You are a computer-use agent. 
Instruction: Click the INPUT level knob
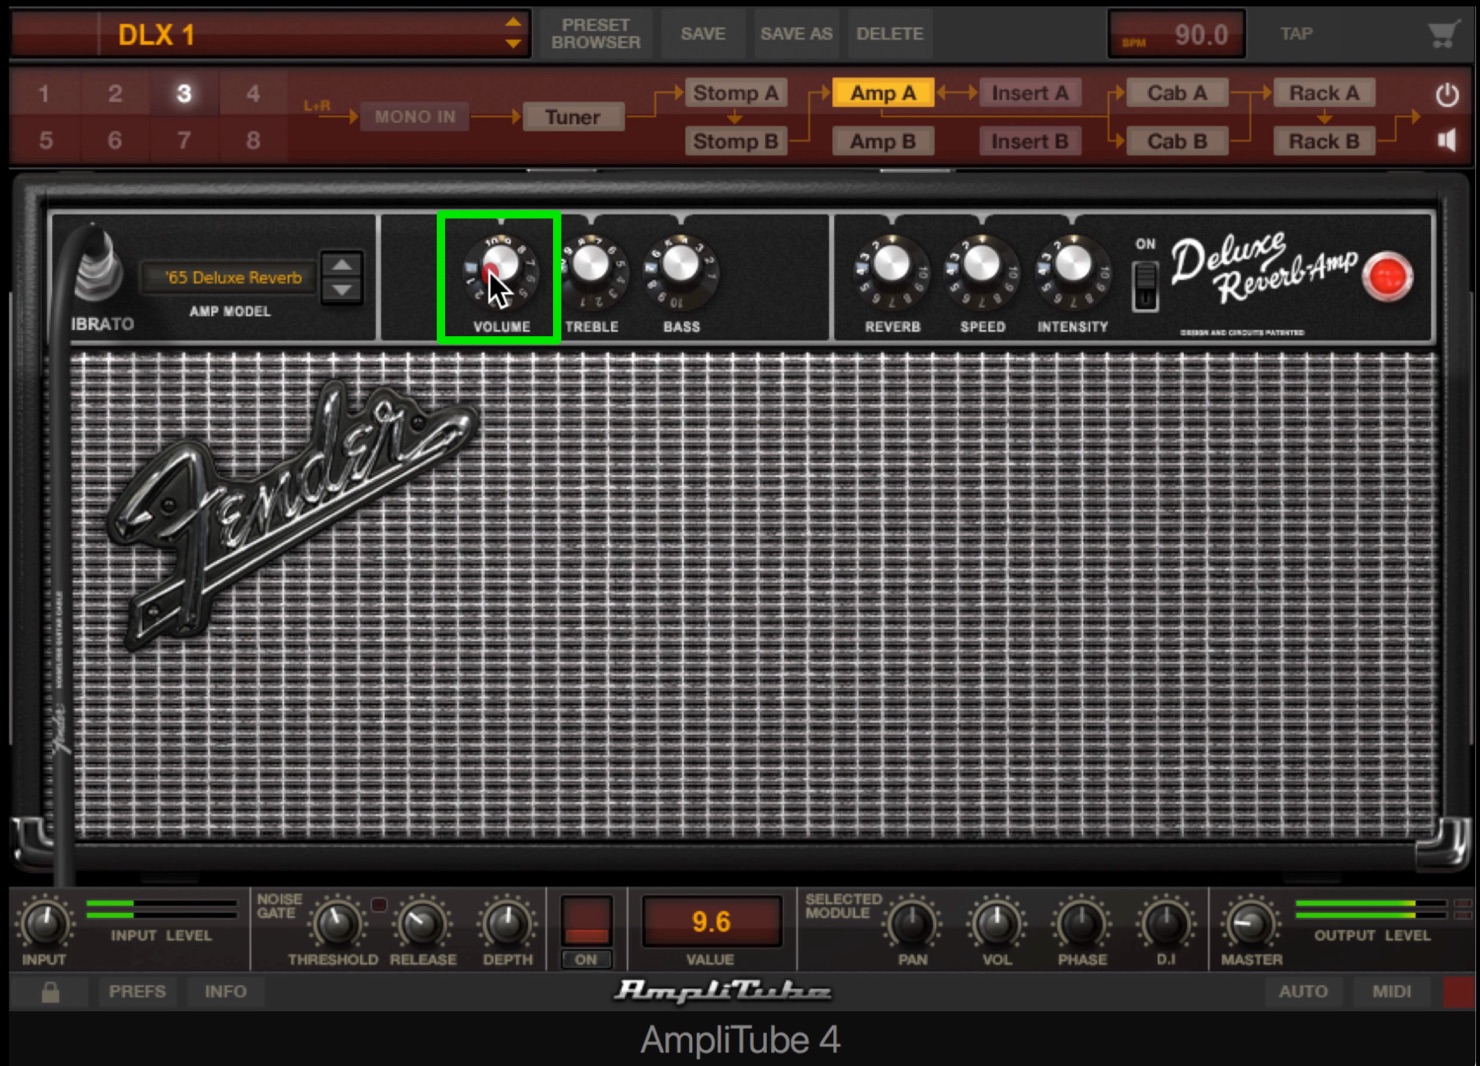point(44,924)
